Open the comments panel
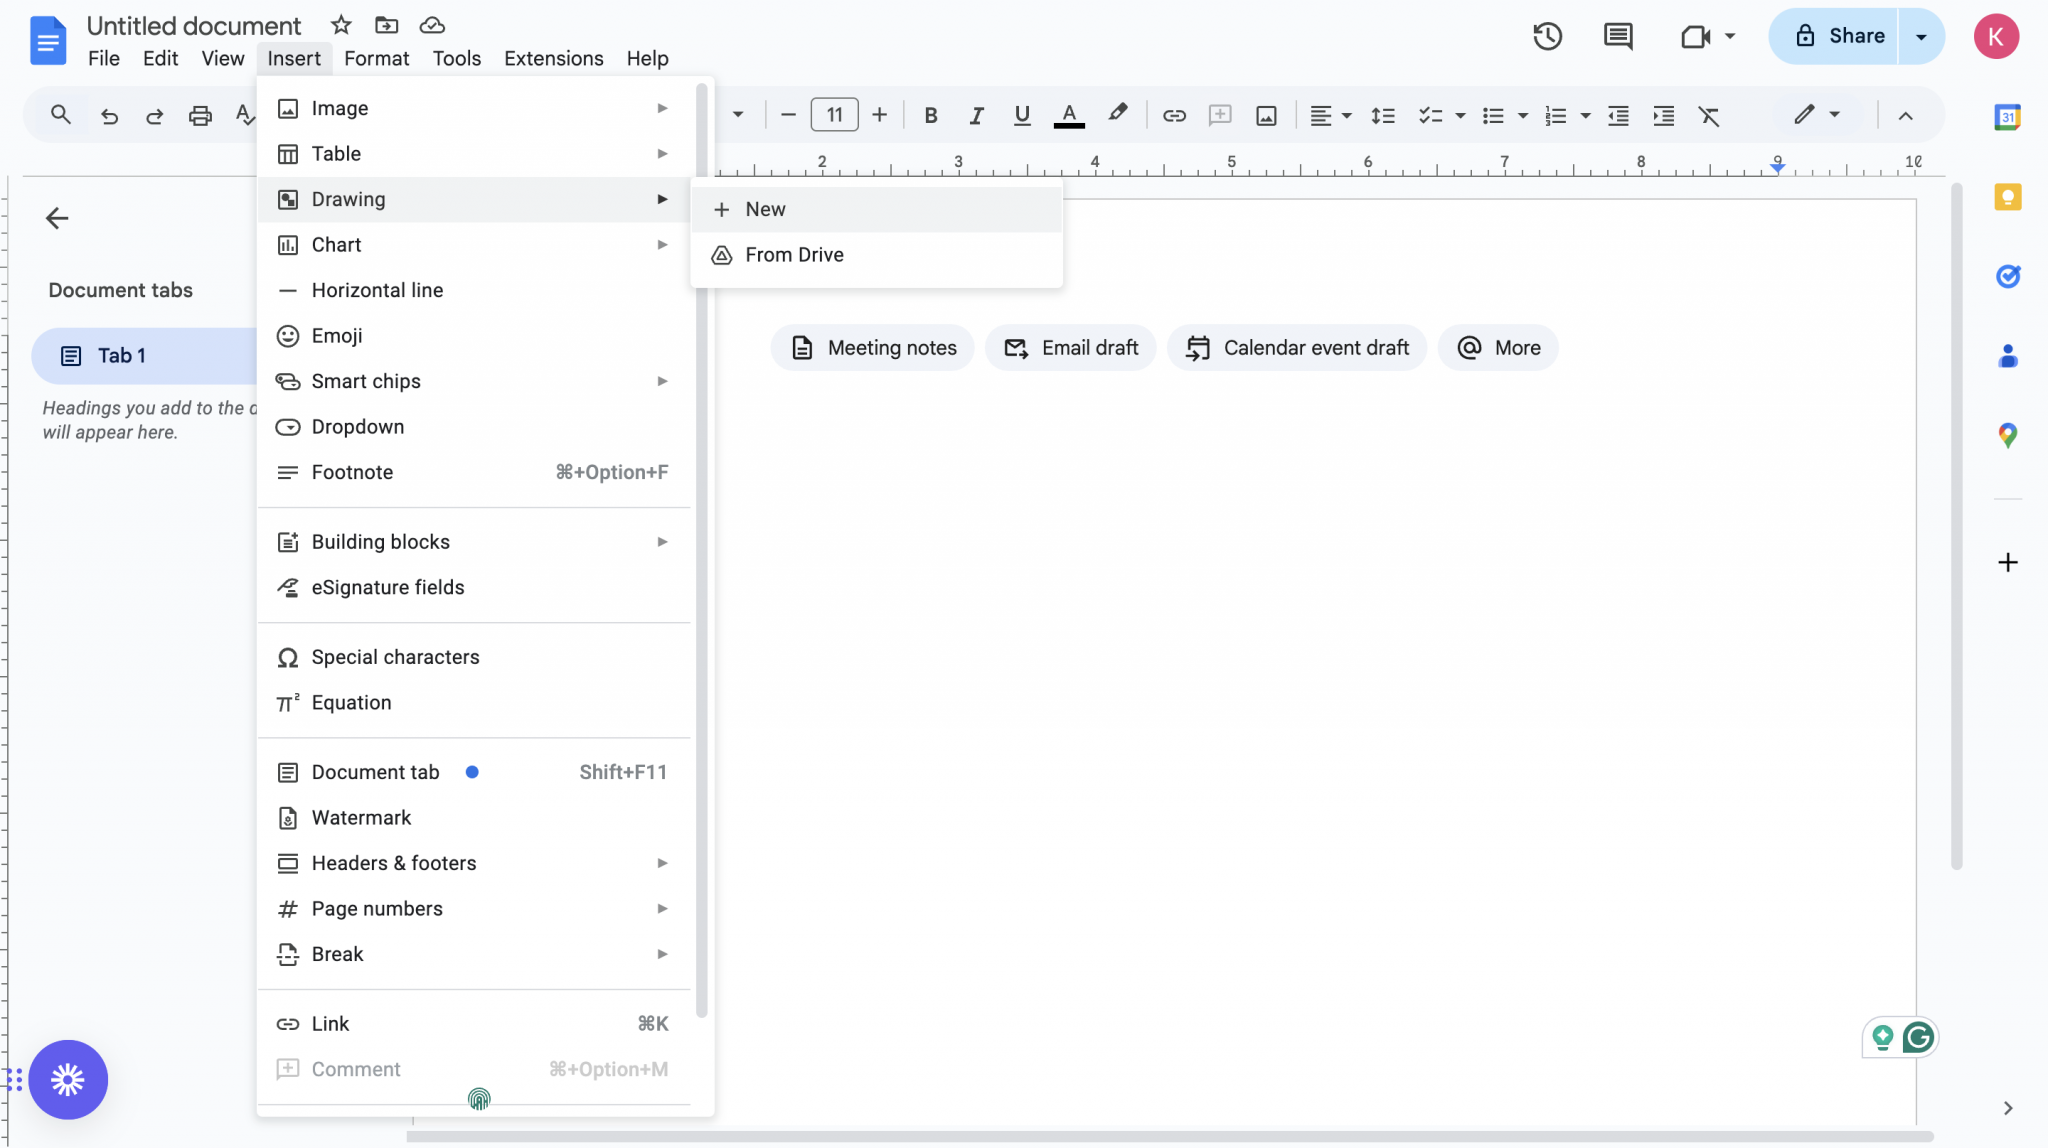The image size is (2048, 1148). click(1618, 36)
